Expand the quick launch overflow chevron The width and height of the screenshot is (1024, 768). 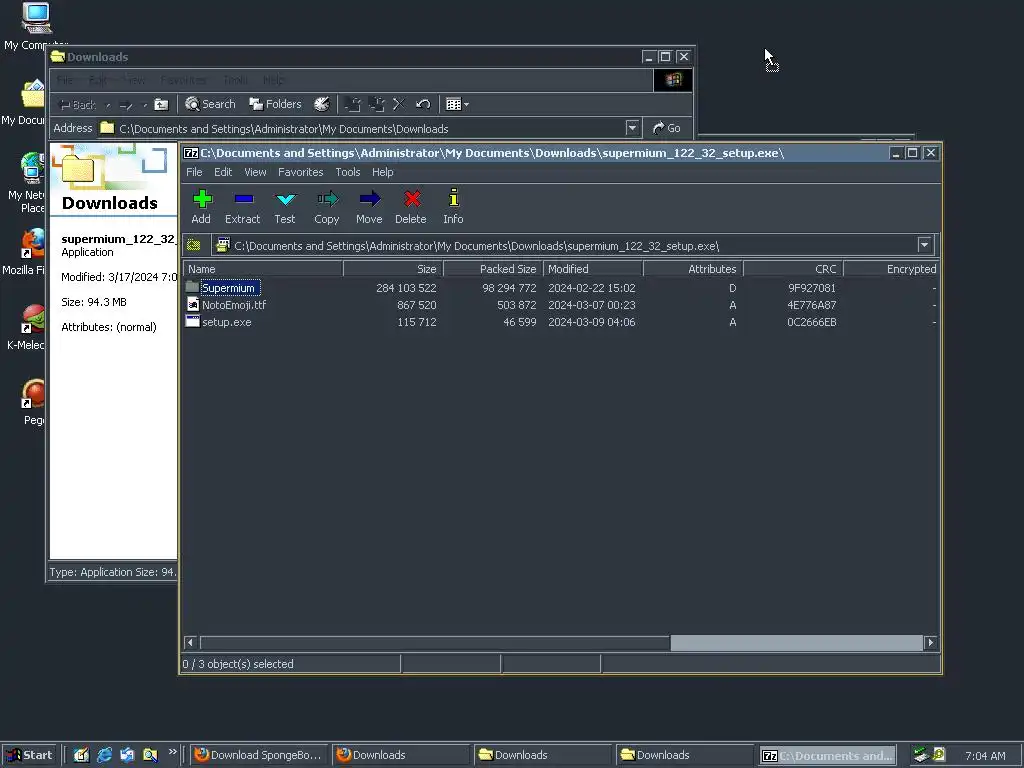172,752
